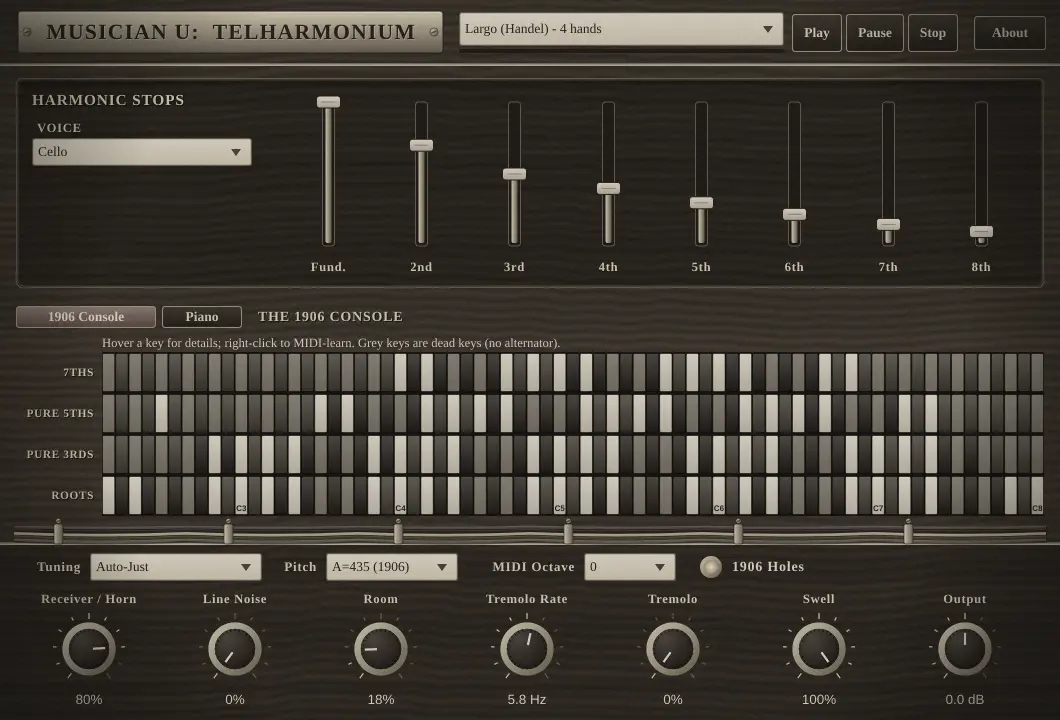
Task: Click the C3 key in the Roots row
Action: coord(241,496)
